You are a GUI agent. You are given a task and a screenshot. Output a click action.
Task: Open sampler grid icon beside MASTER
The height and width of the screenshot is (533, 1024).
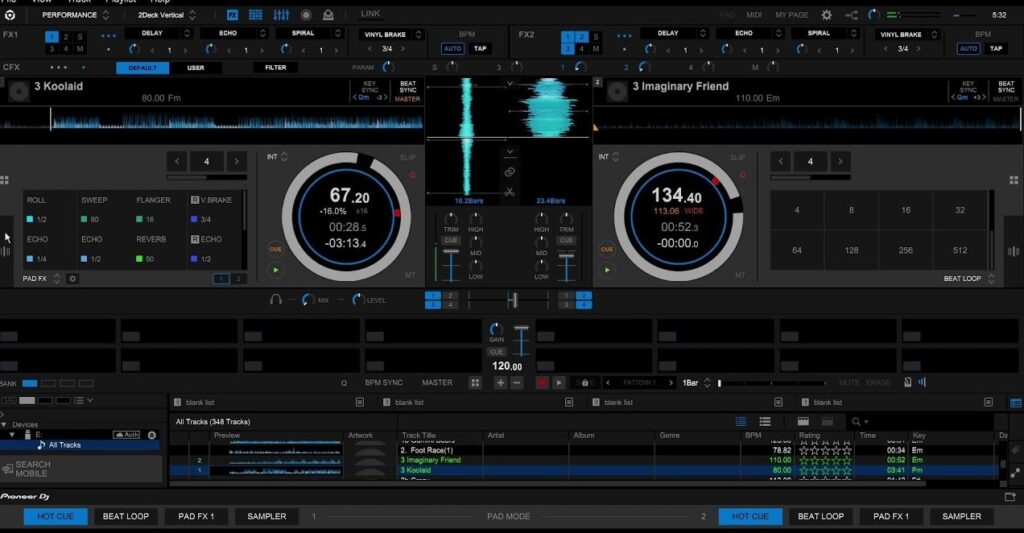(475, 383)
